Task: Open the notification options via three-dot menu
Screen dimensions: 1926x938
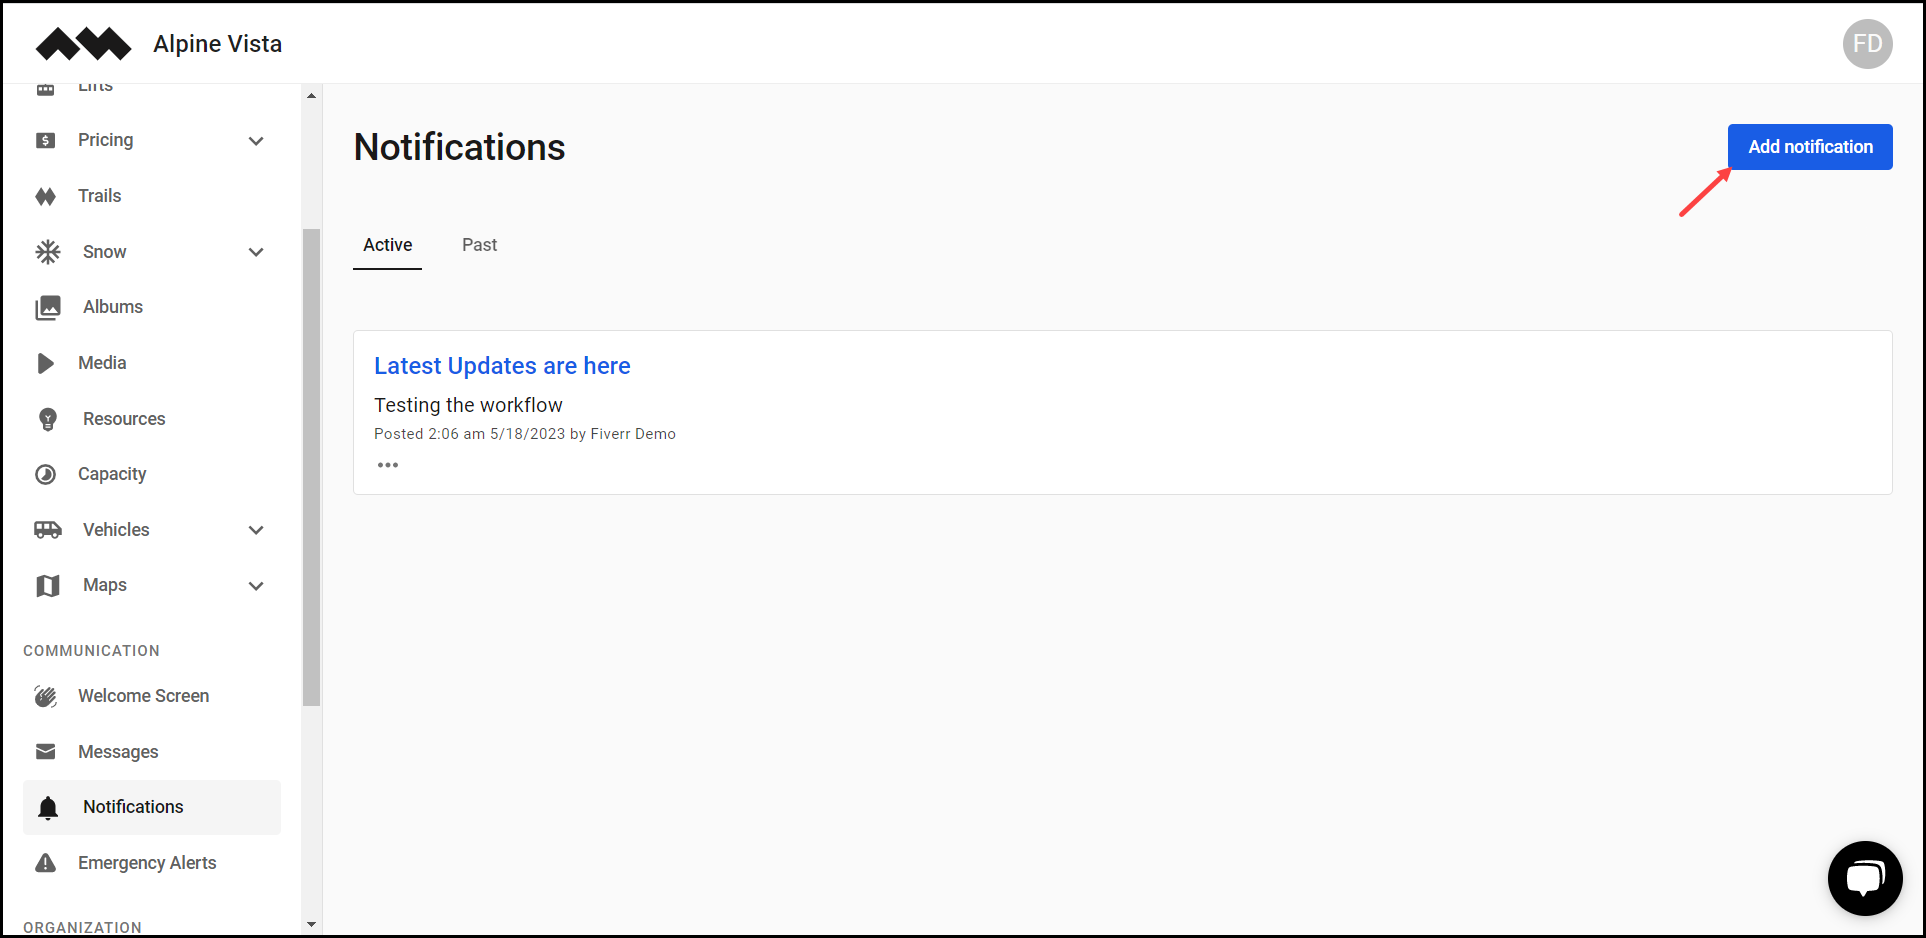Action: 388,464
